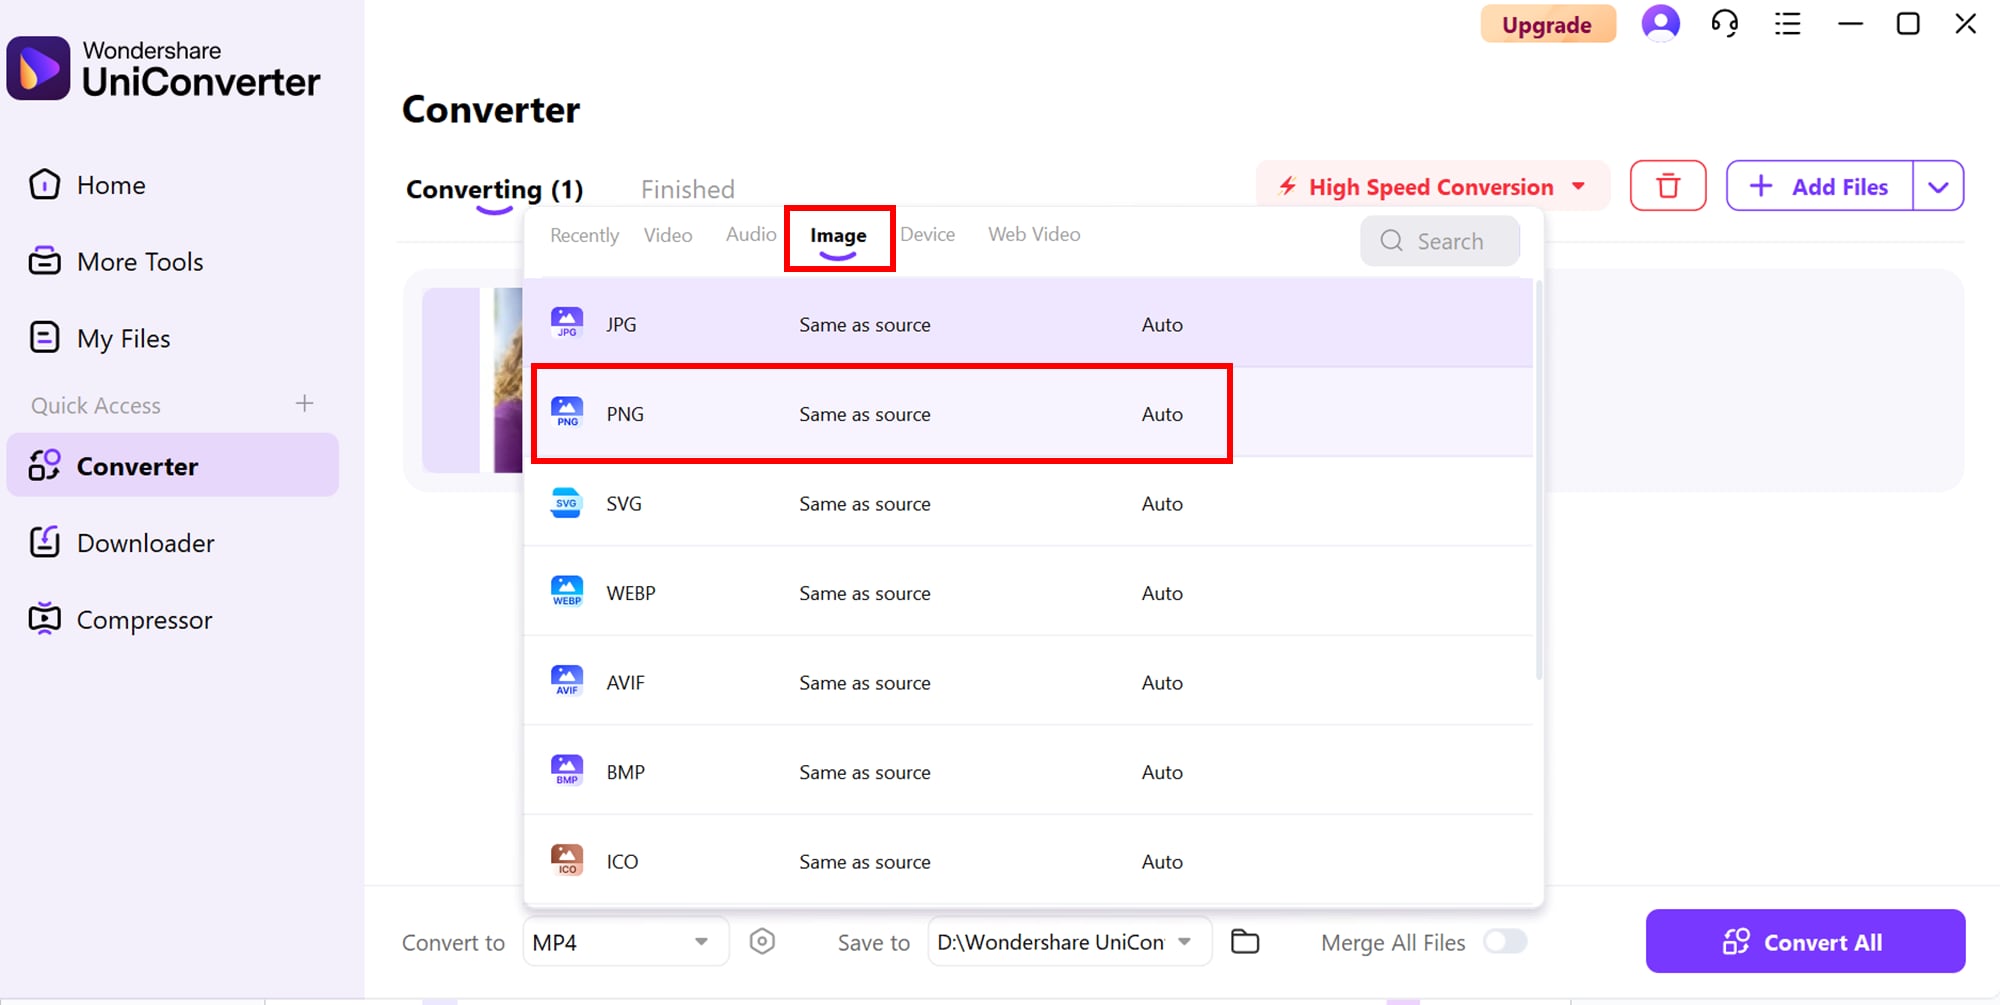This screenshot has width=2000, height=1005.
Task: Expand the High Speed Conversion dropdown
Action: 1579,186
